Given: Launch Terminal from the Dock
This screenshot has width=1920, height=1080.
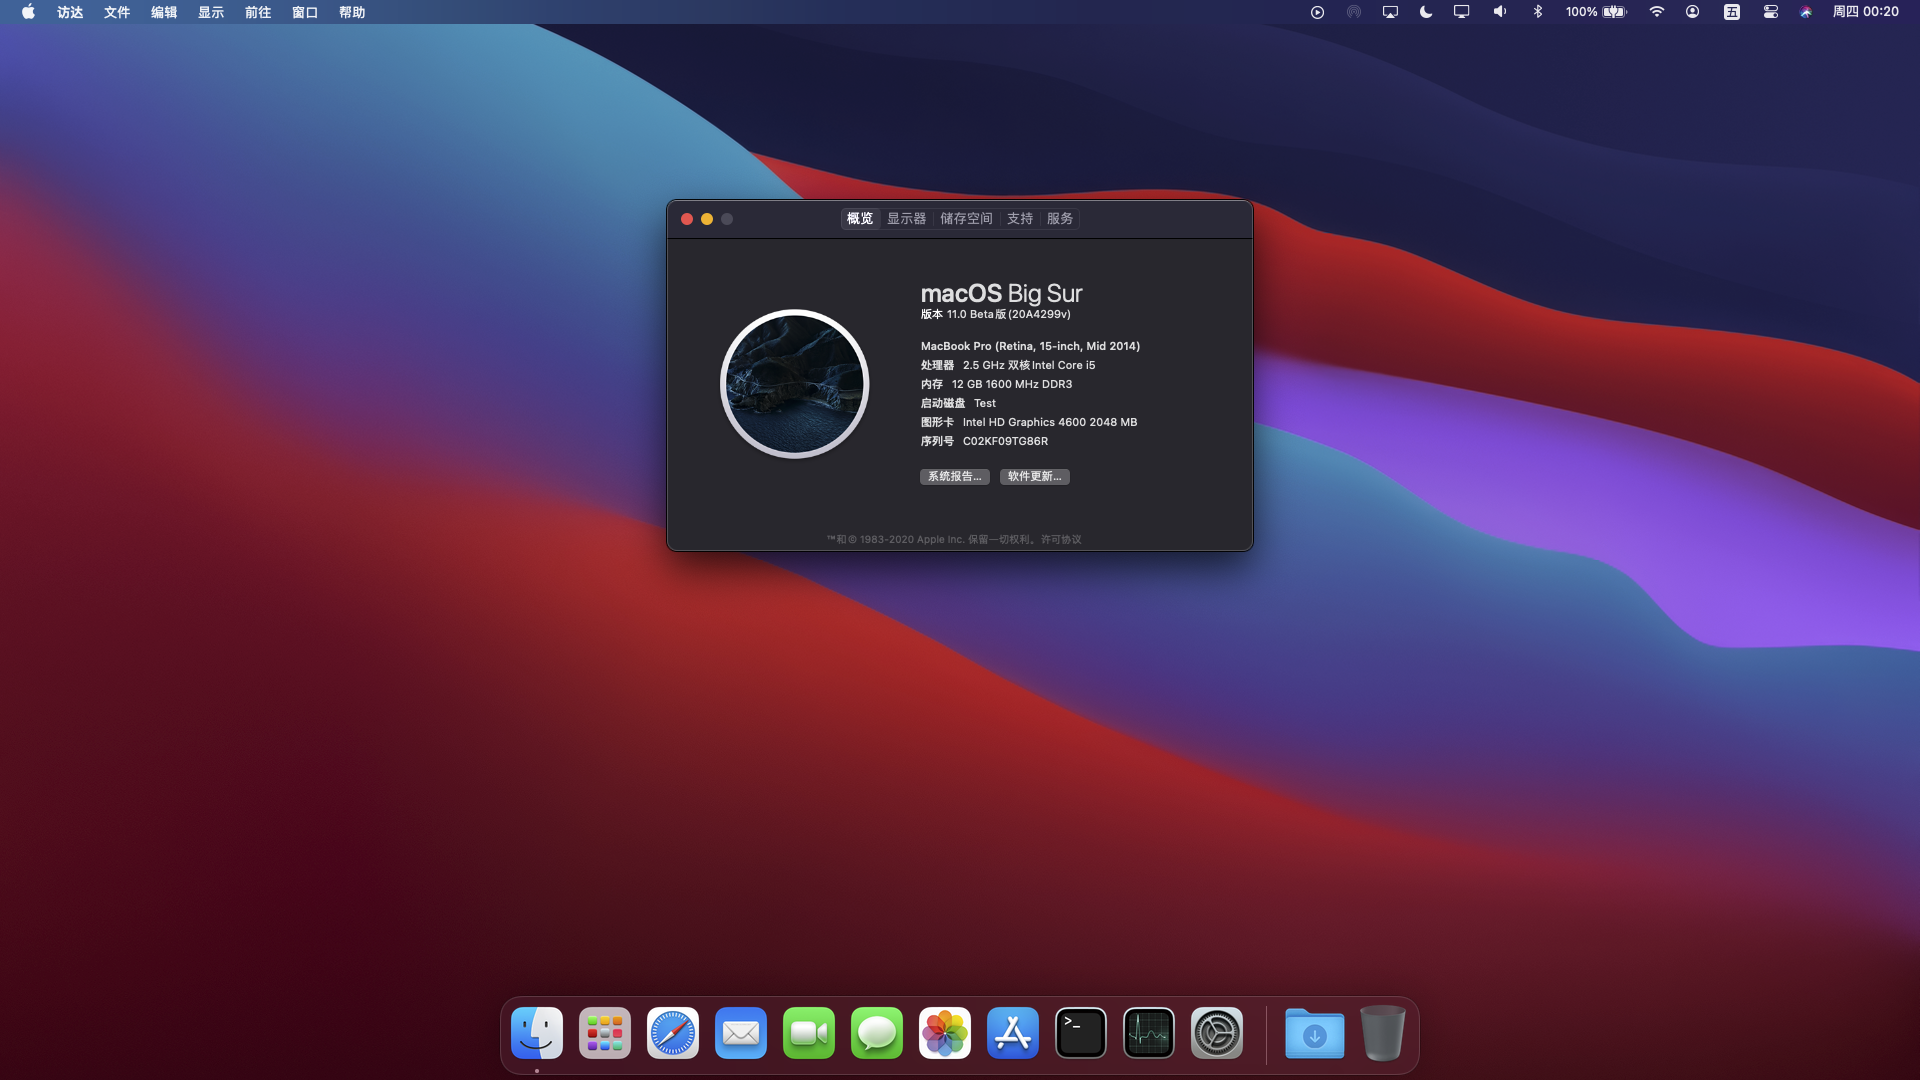Looking at the screenshot, I should (x=1081, y=1033).
